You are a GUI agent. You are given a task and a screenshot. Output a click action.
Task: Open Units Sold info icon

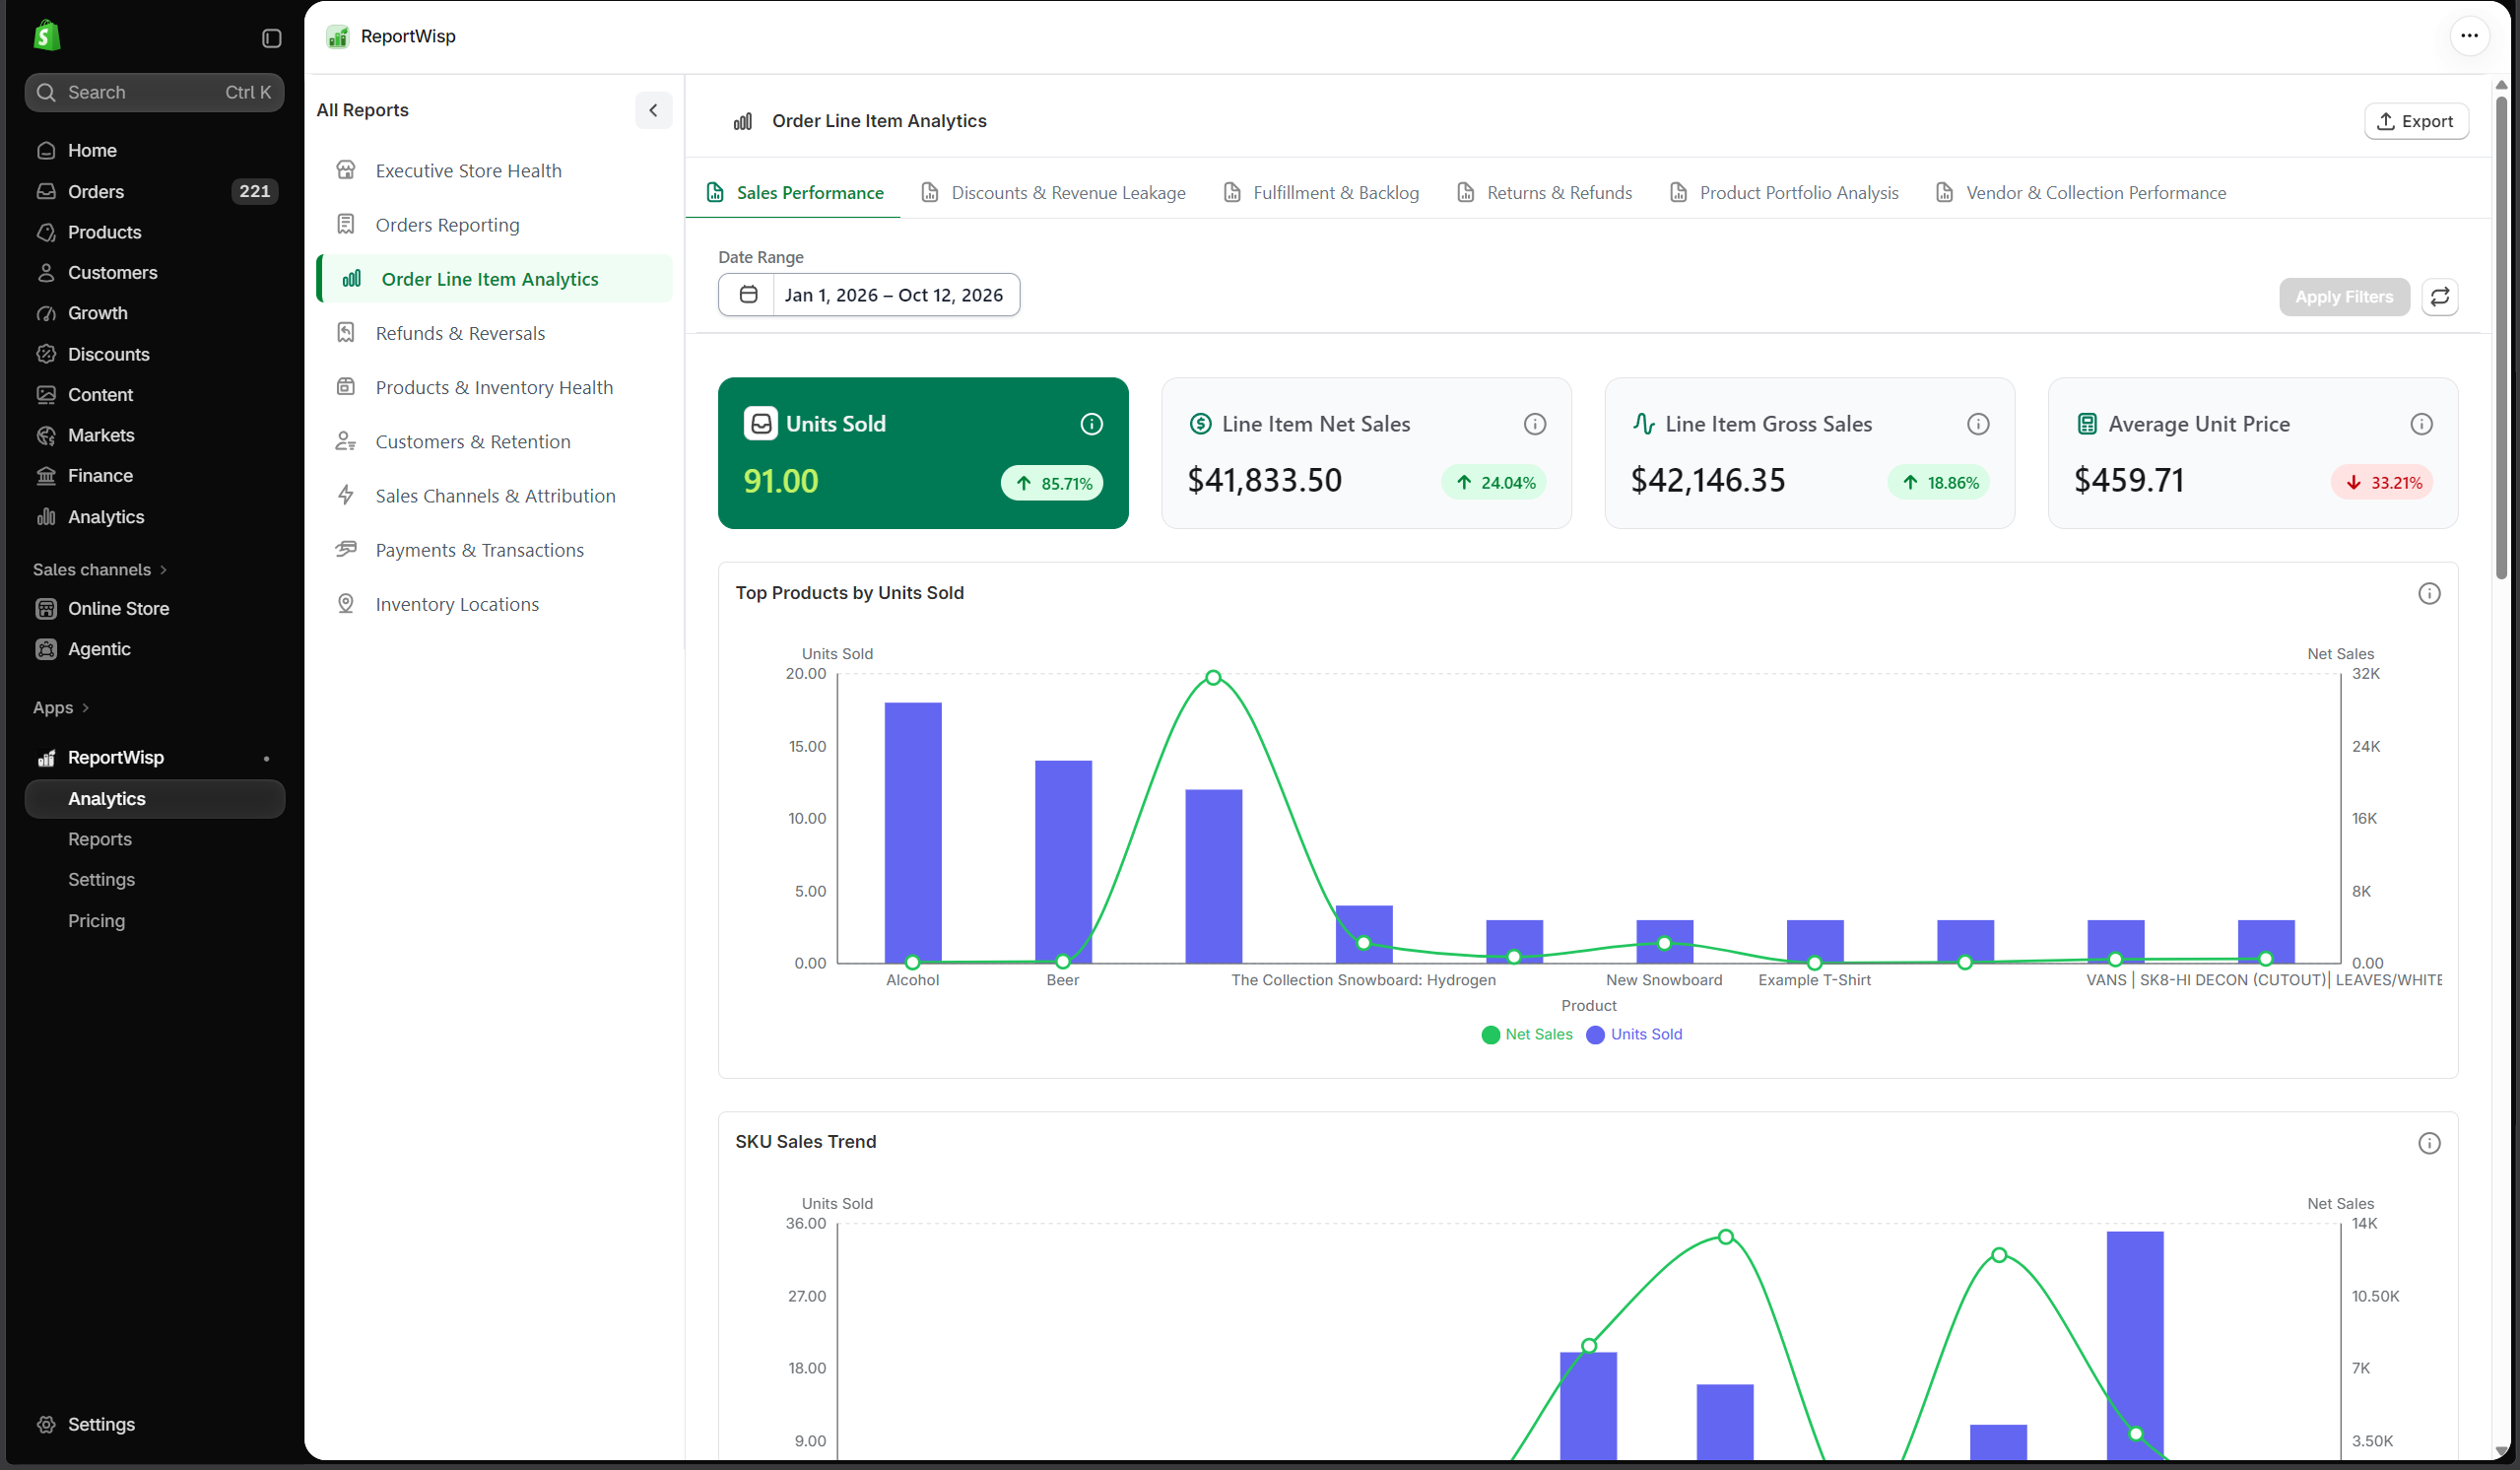tap(1092, 424)
